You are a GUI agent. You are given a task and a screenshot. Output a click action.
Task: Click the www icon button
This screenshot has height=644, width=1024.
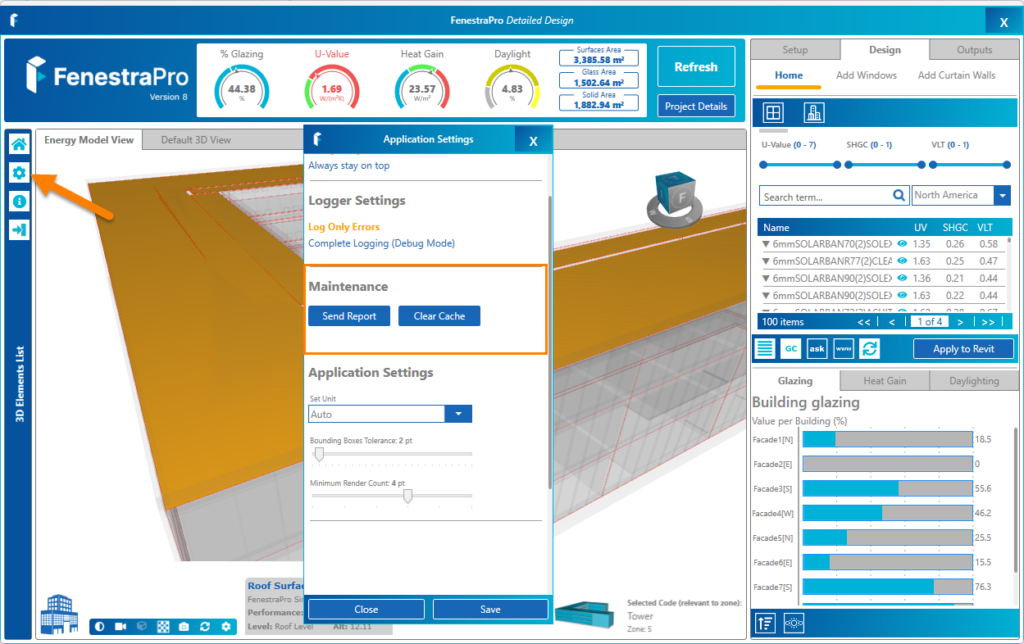pyautogui.click(x=844, y=348)
